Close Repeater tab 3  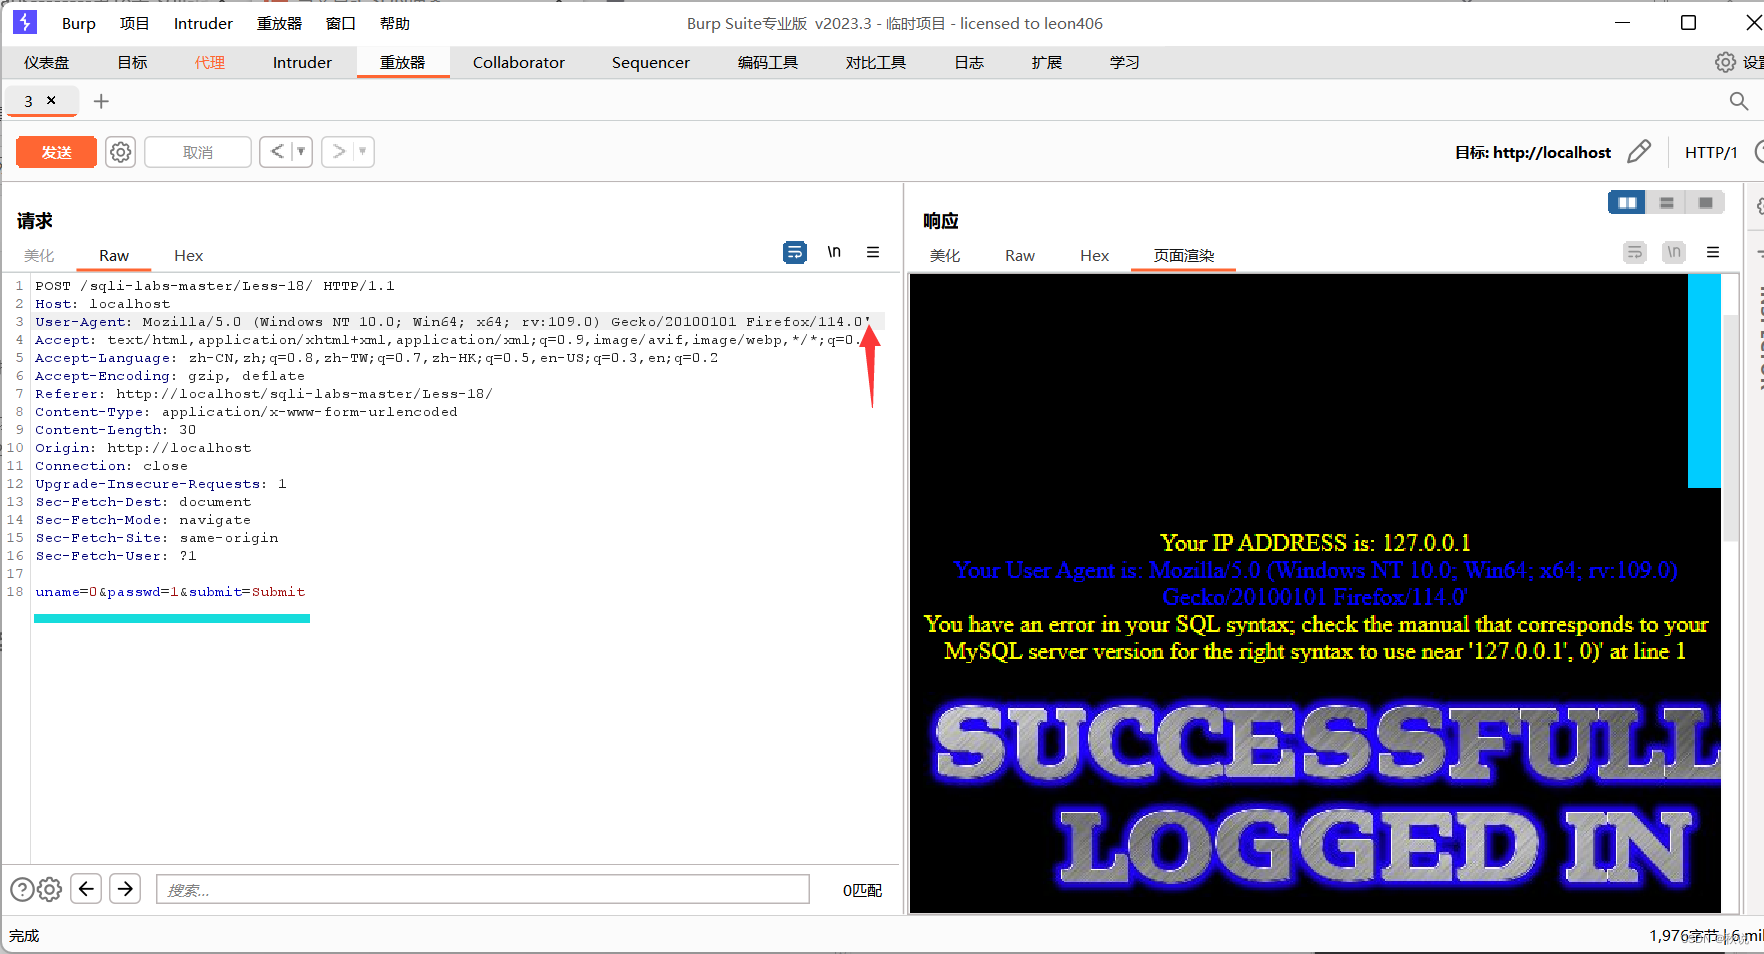click(x=52, y=101)
